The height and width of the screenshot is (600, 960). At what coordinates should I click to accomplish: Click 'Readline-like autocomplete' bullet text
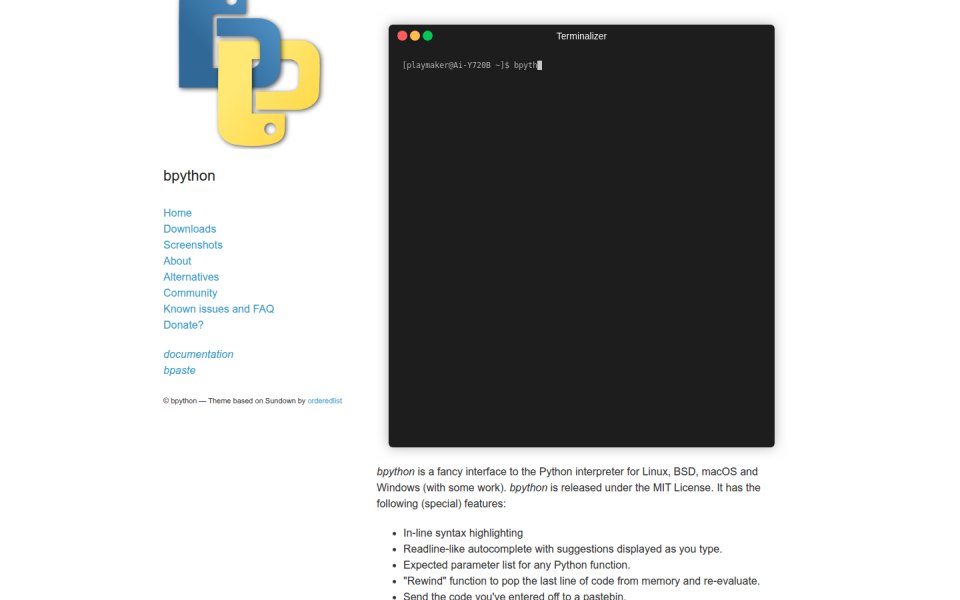[562, 549]
